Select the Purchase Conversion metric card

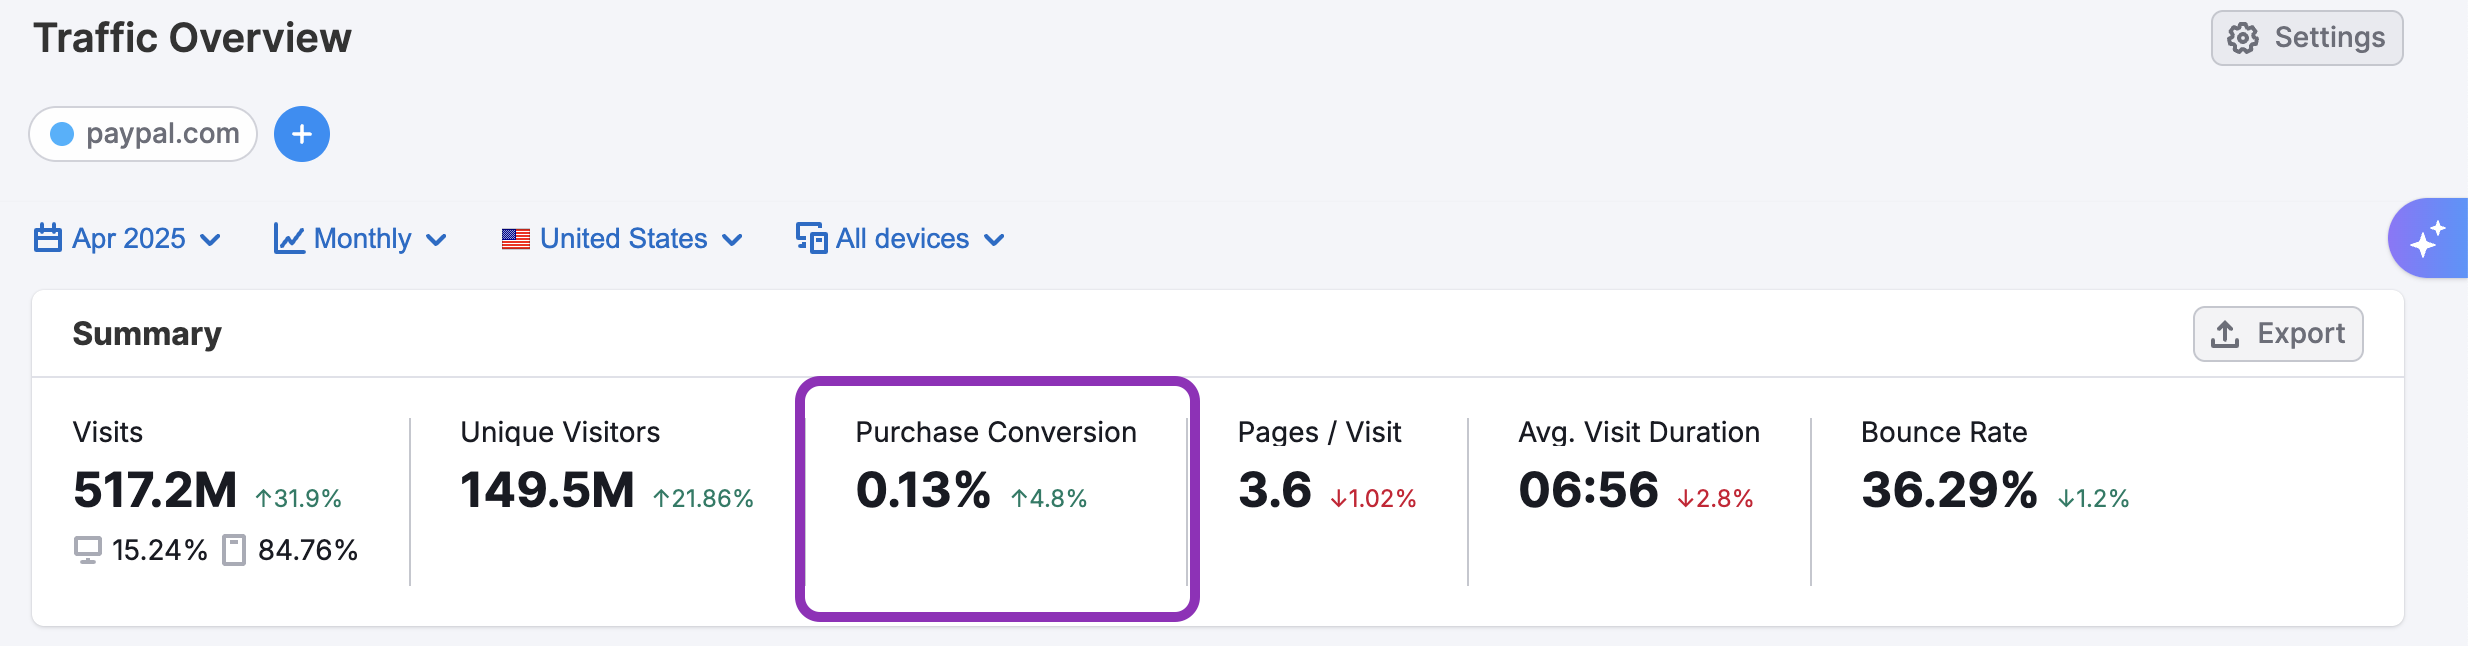(x=996, y=498)
